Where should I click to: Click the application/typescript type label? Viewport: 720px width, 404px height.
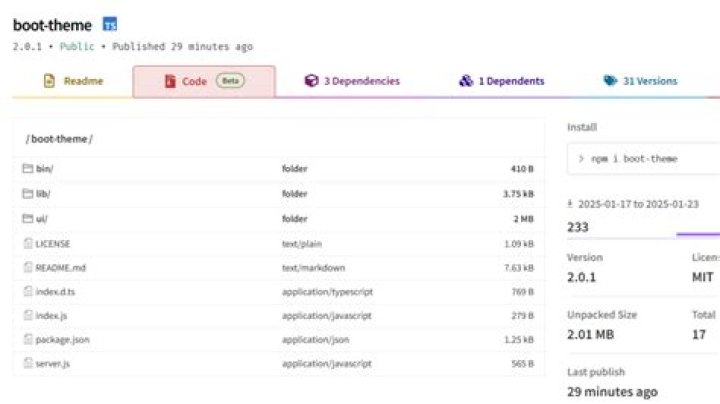[327, 292]
